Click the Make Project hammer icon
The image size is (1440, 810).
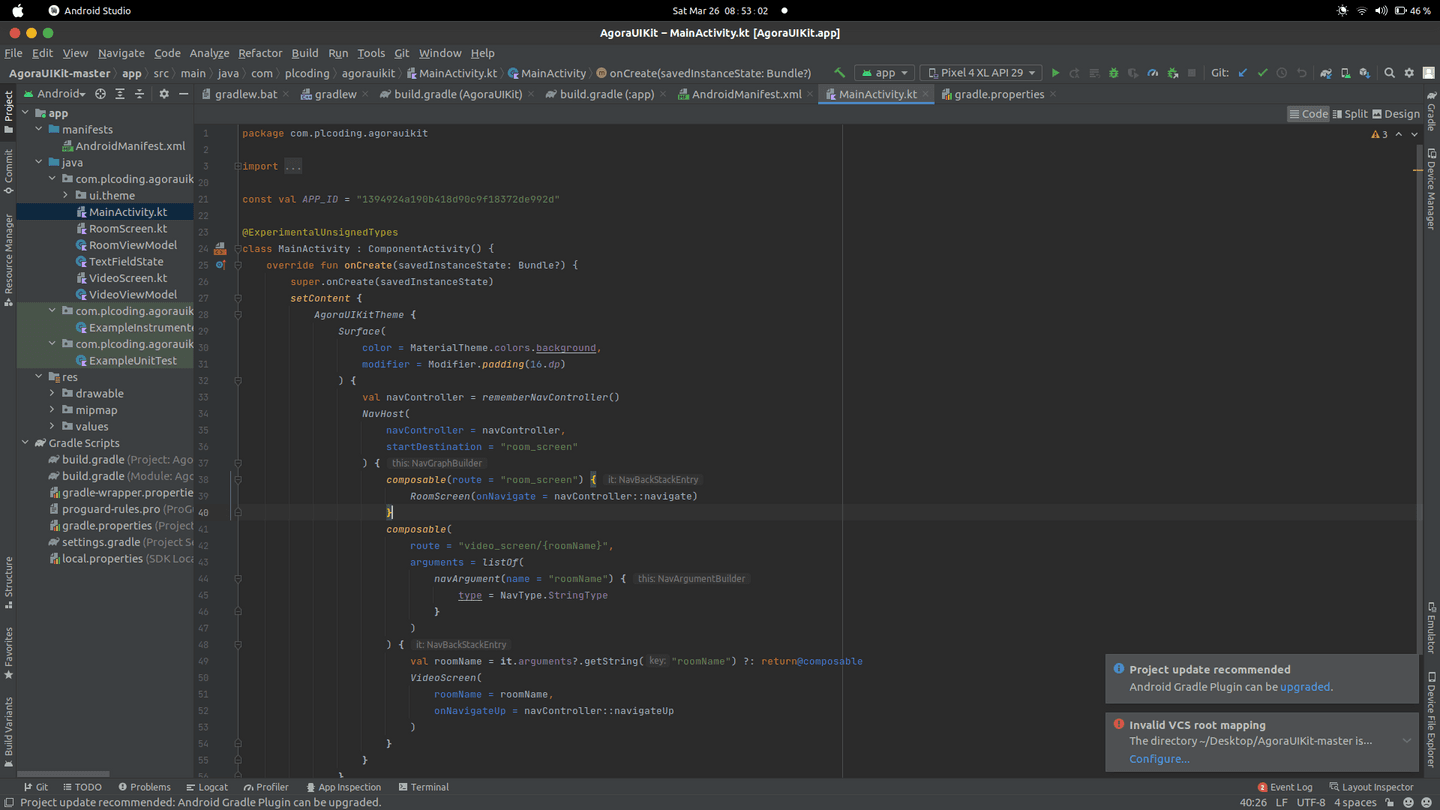[x=840, y=73]
